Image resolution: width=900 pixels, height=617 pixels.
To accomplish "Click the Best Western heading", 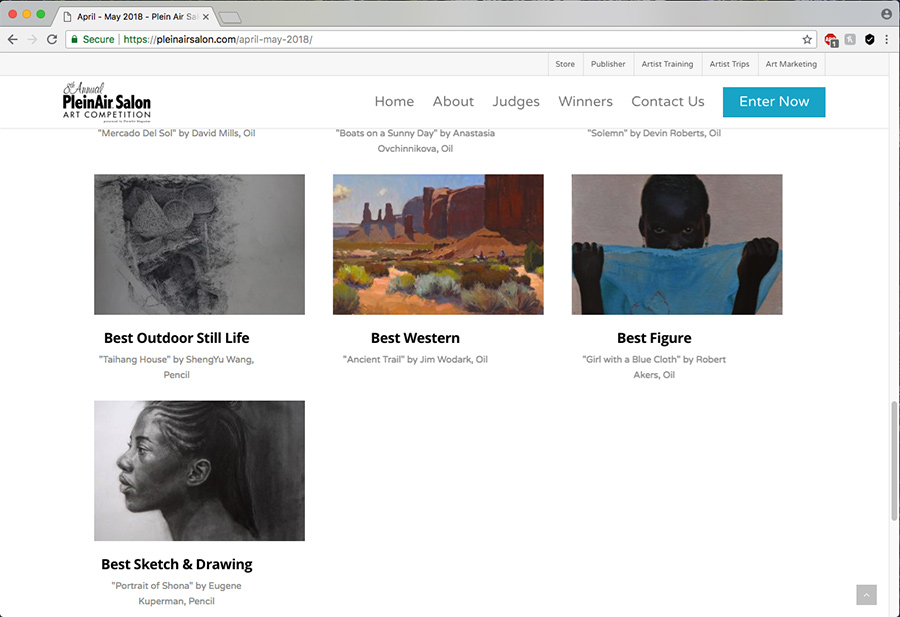I will [x=415, y=338].
